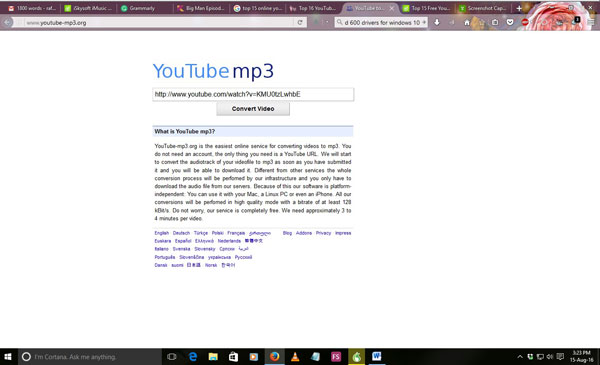Select the Svenska language link
The height and width of the screenshot is (365, 600).
click(x=181, y=249)
